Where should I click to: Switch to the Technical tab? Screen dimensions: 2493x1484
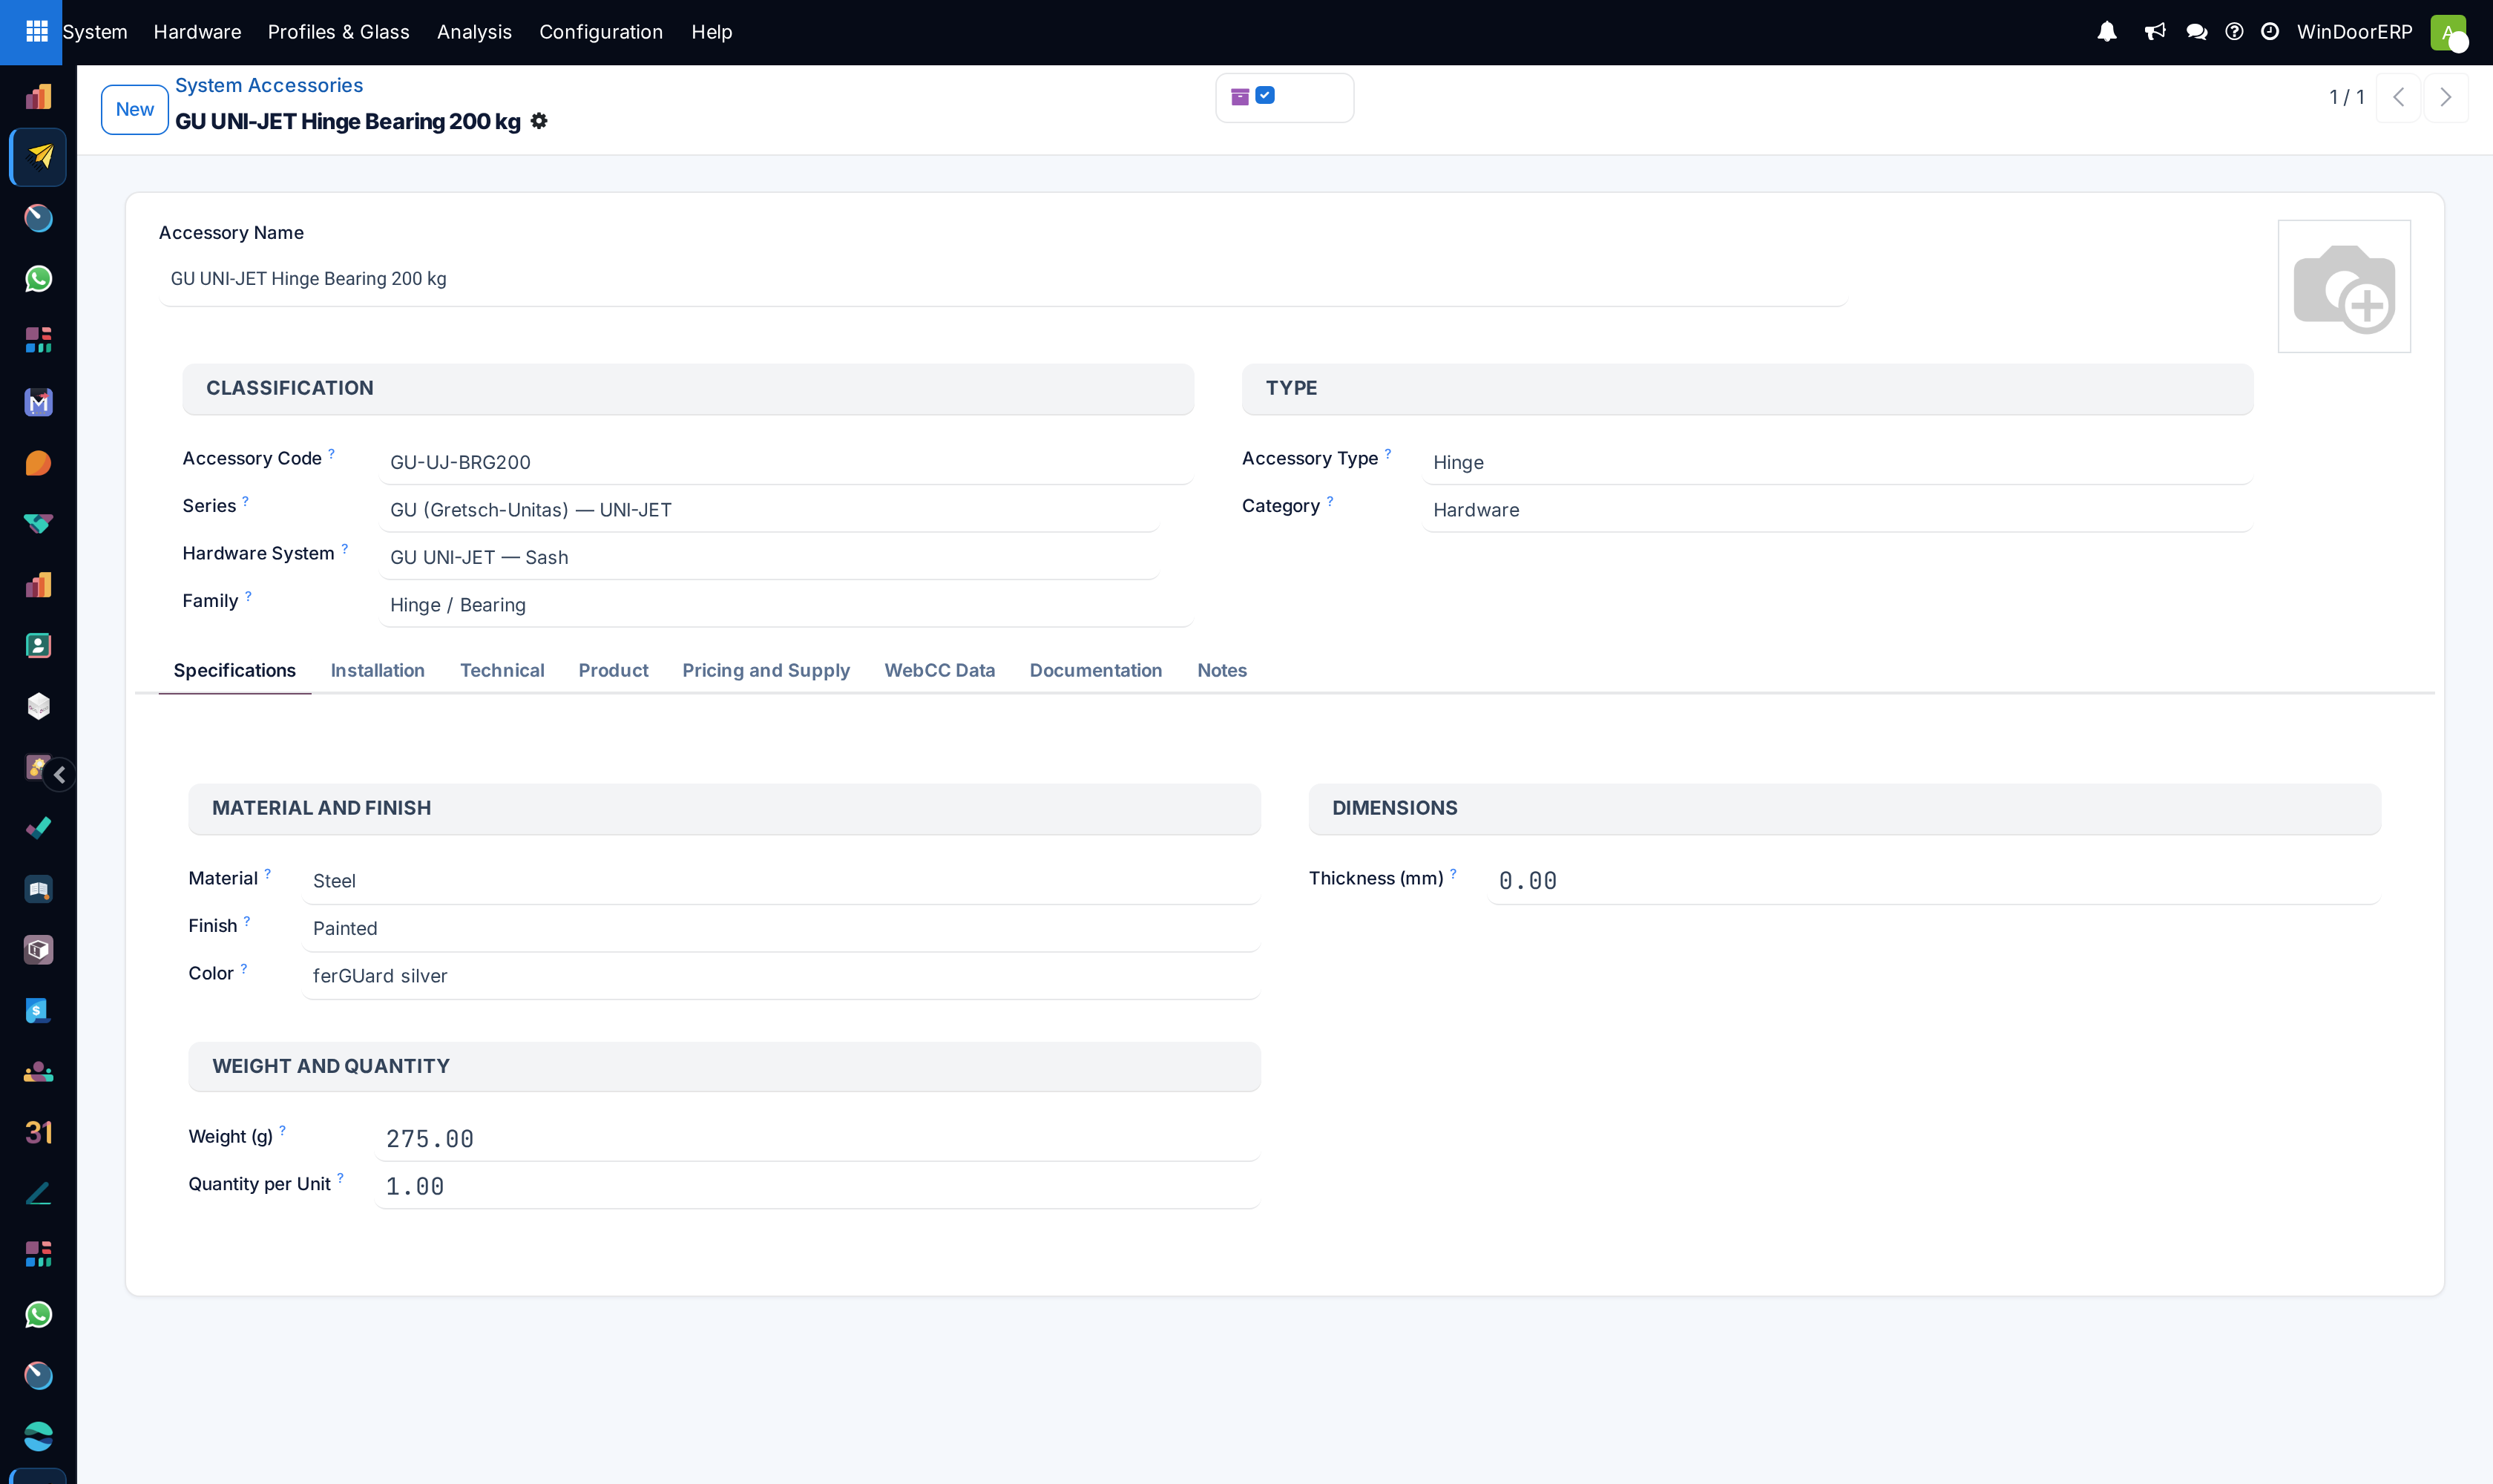[x=502, y=671]
